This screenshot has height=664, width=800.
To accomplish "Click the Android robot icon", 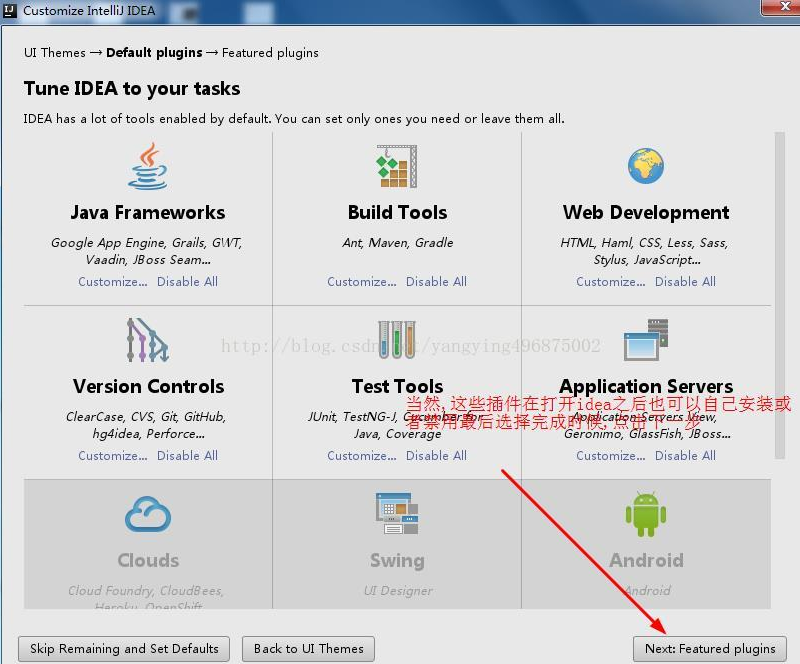I will tap(646, 514).
